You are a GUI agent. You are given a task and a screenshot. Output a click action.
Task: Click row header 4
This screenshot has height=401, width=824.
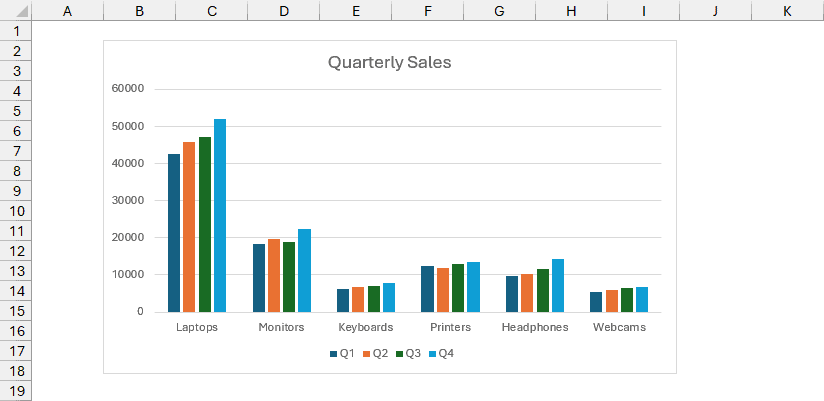(x=16, y=91)
